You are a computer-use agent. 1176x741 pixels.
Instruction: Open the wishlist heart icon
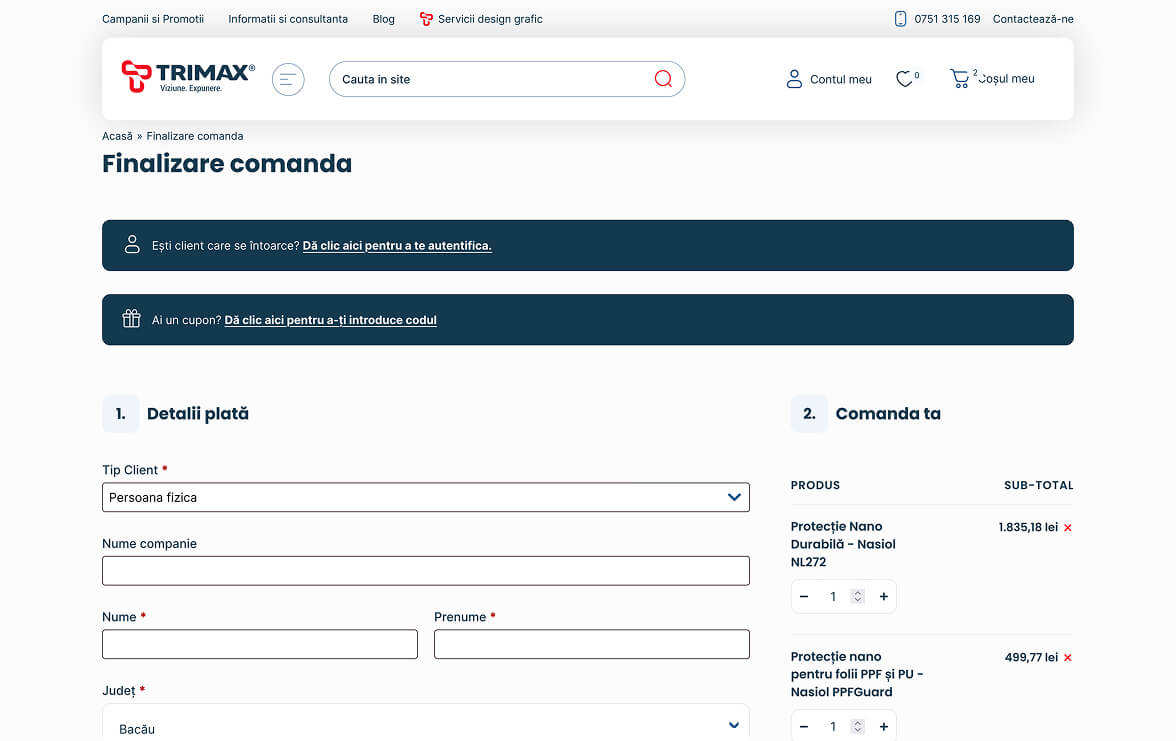click(904, 79)
